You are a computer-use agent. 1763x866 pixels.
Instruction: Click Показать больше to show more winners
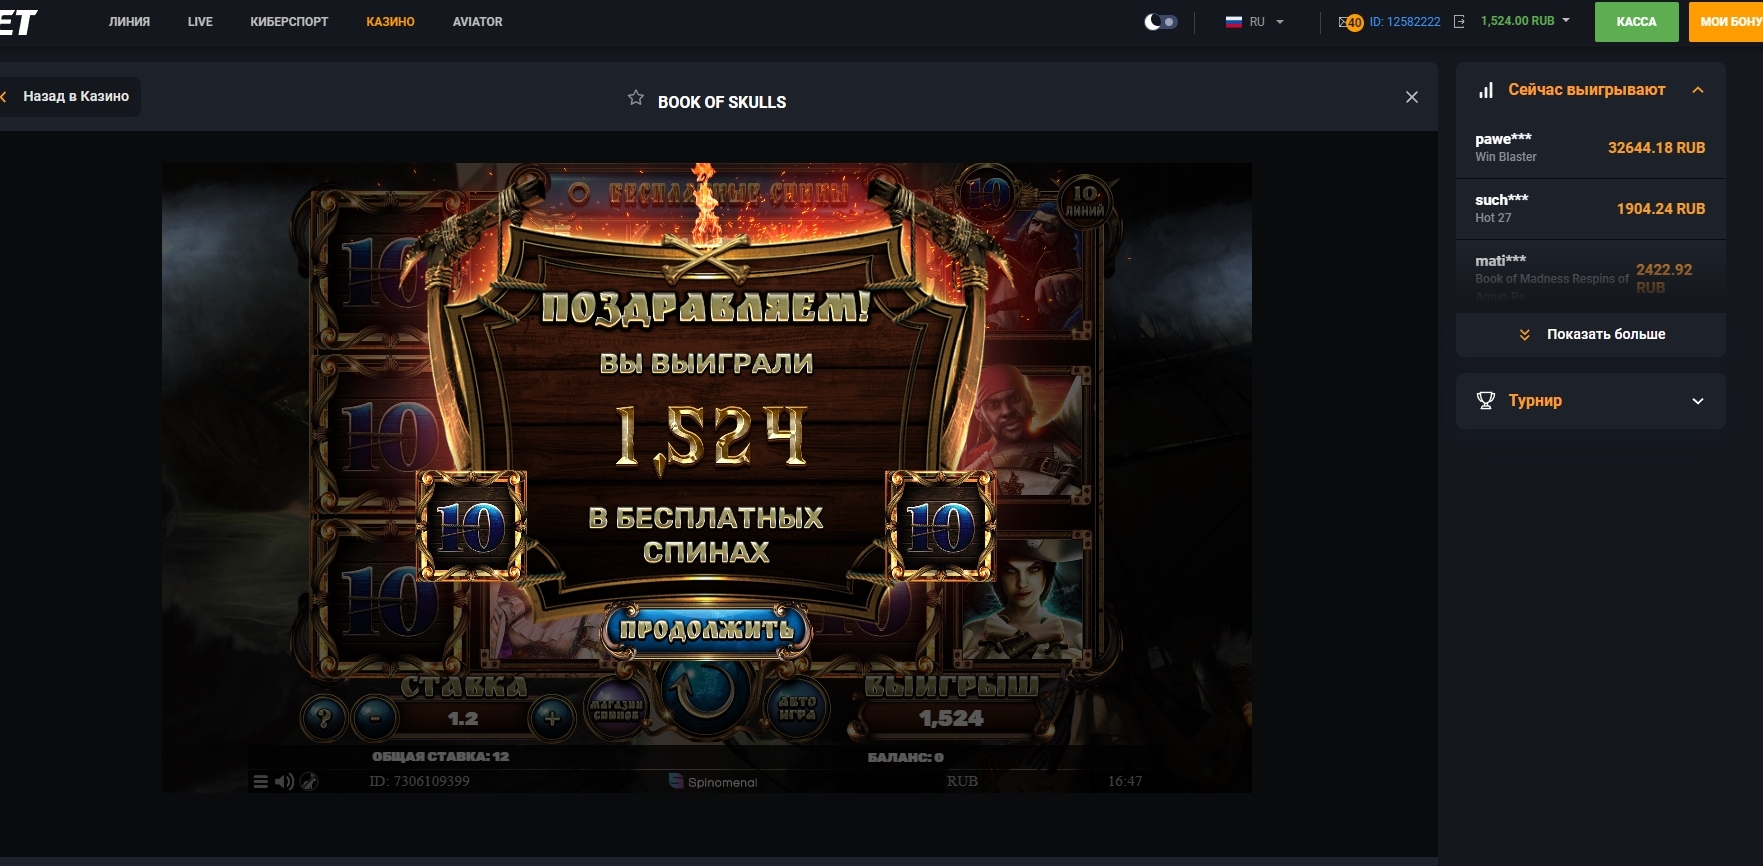pyautogui.click(x=1591, y=335)
